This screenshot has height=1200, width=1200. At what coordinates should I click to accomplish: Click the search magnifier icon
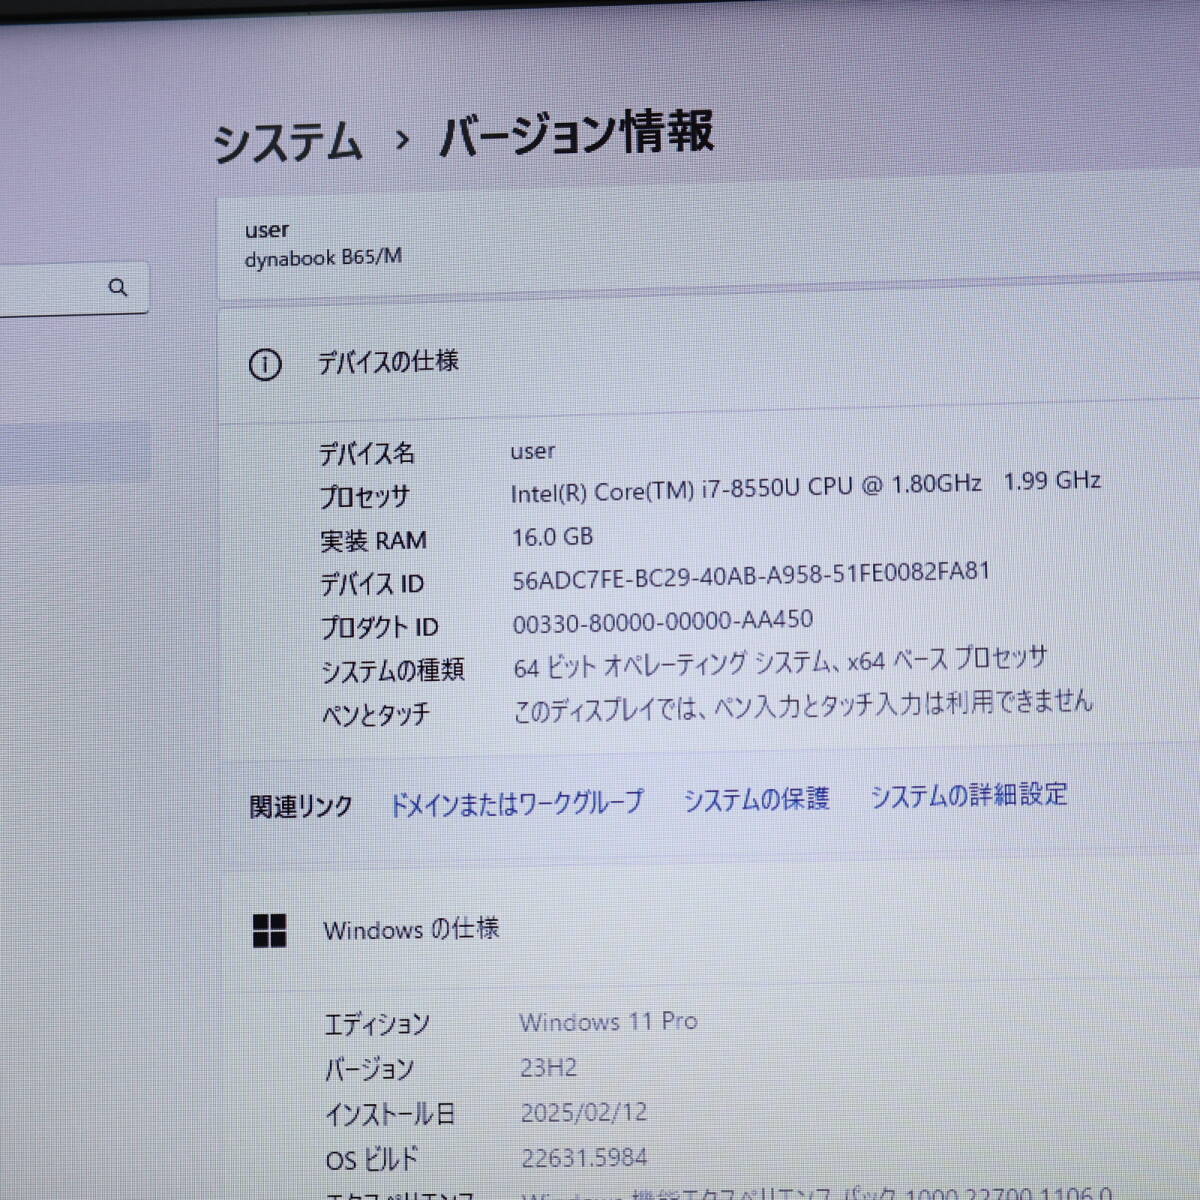point(120,287)
